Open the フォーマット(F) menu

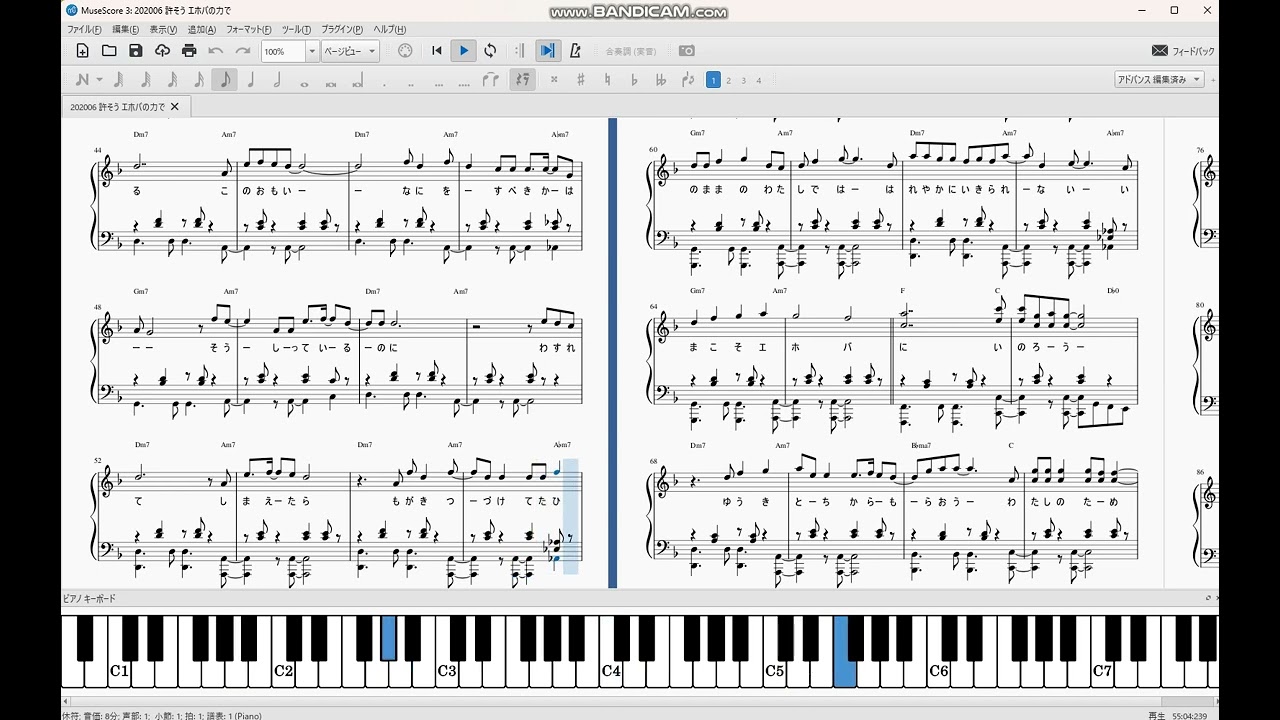(x=249, y=30)
